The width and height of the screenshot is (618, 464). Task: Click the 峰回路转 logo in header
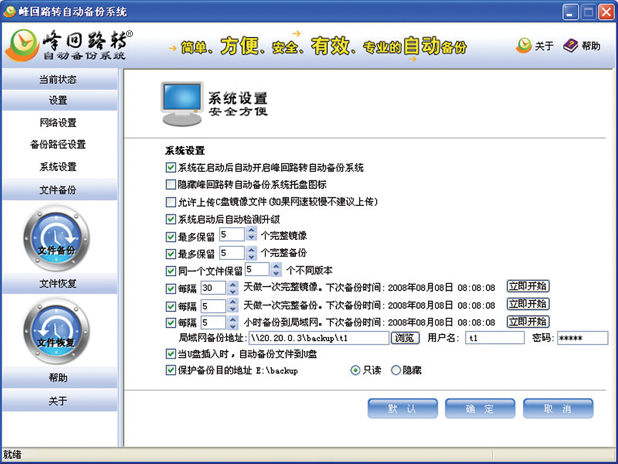tap(69, 45)
